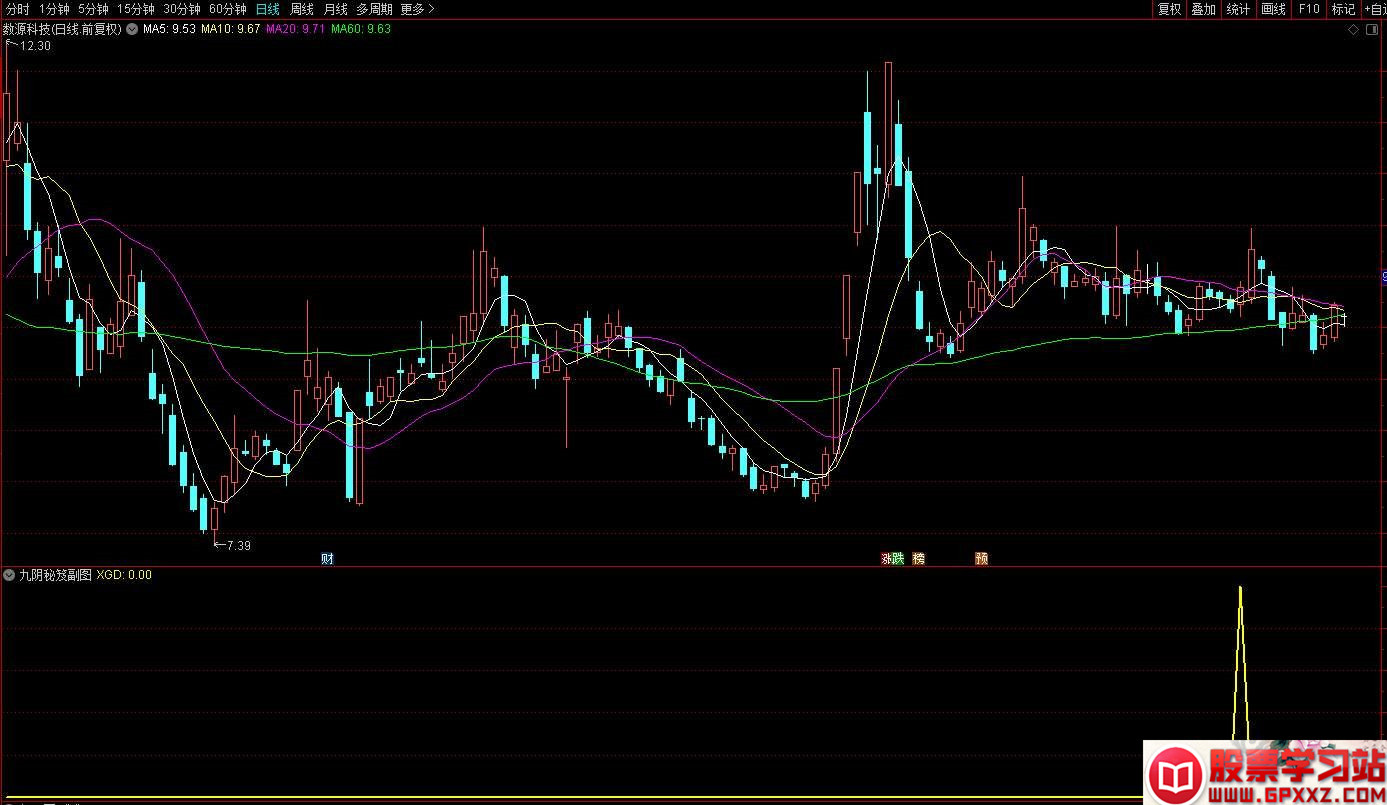1387x805 pixels.
Task: Open the 多周期 multi-period view
Action: click(x=374, y=9)
